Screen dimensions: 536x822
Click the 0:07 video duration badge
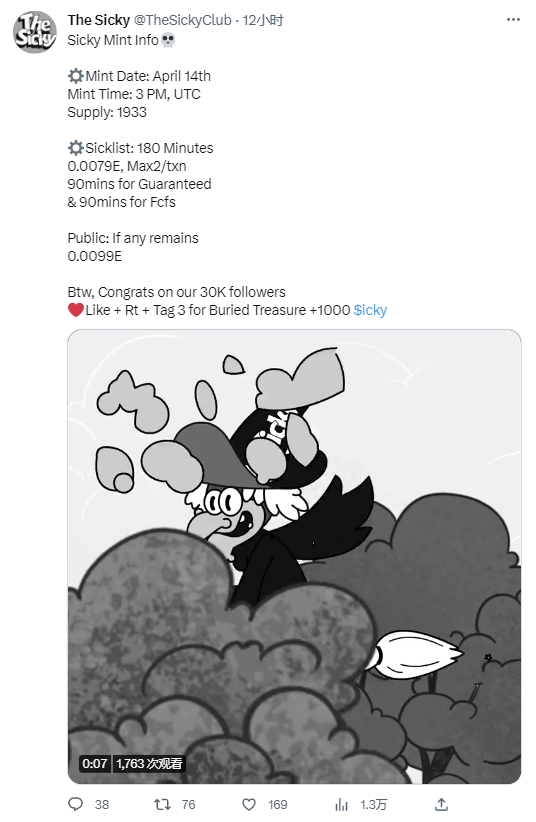pos(94,763)
